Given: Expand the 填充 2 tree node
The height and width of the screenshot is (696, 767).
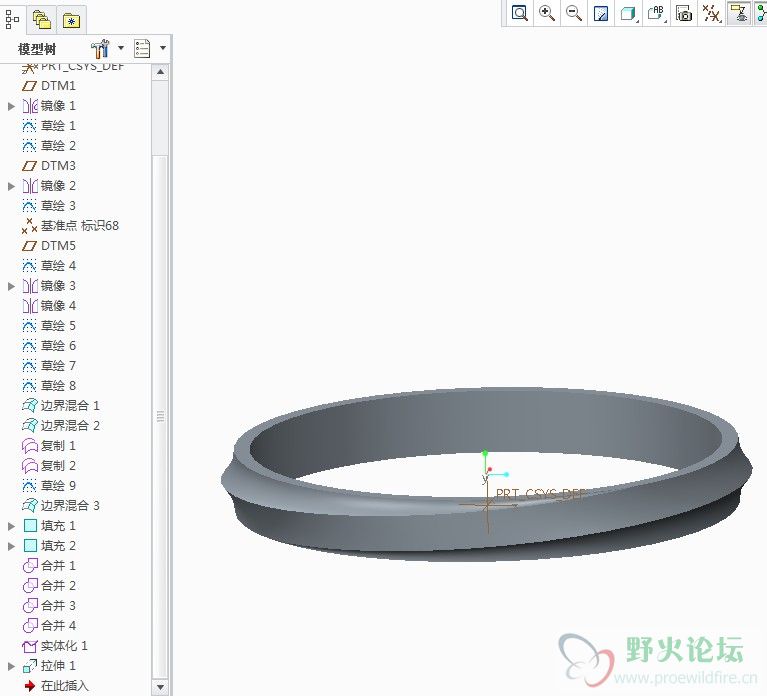Looking at the screenshot, I should pyautogui.click(x=11, y=546).
